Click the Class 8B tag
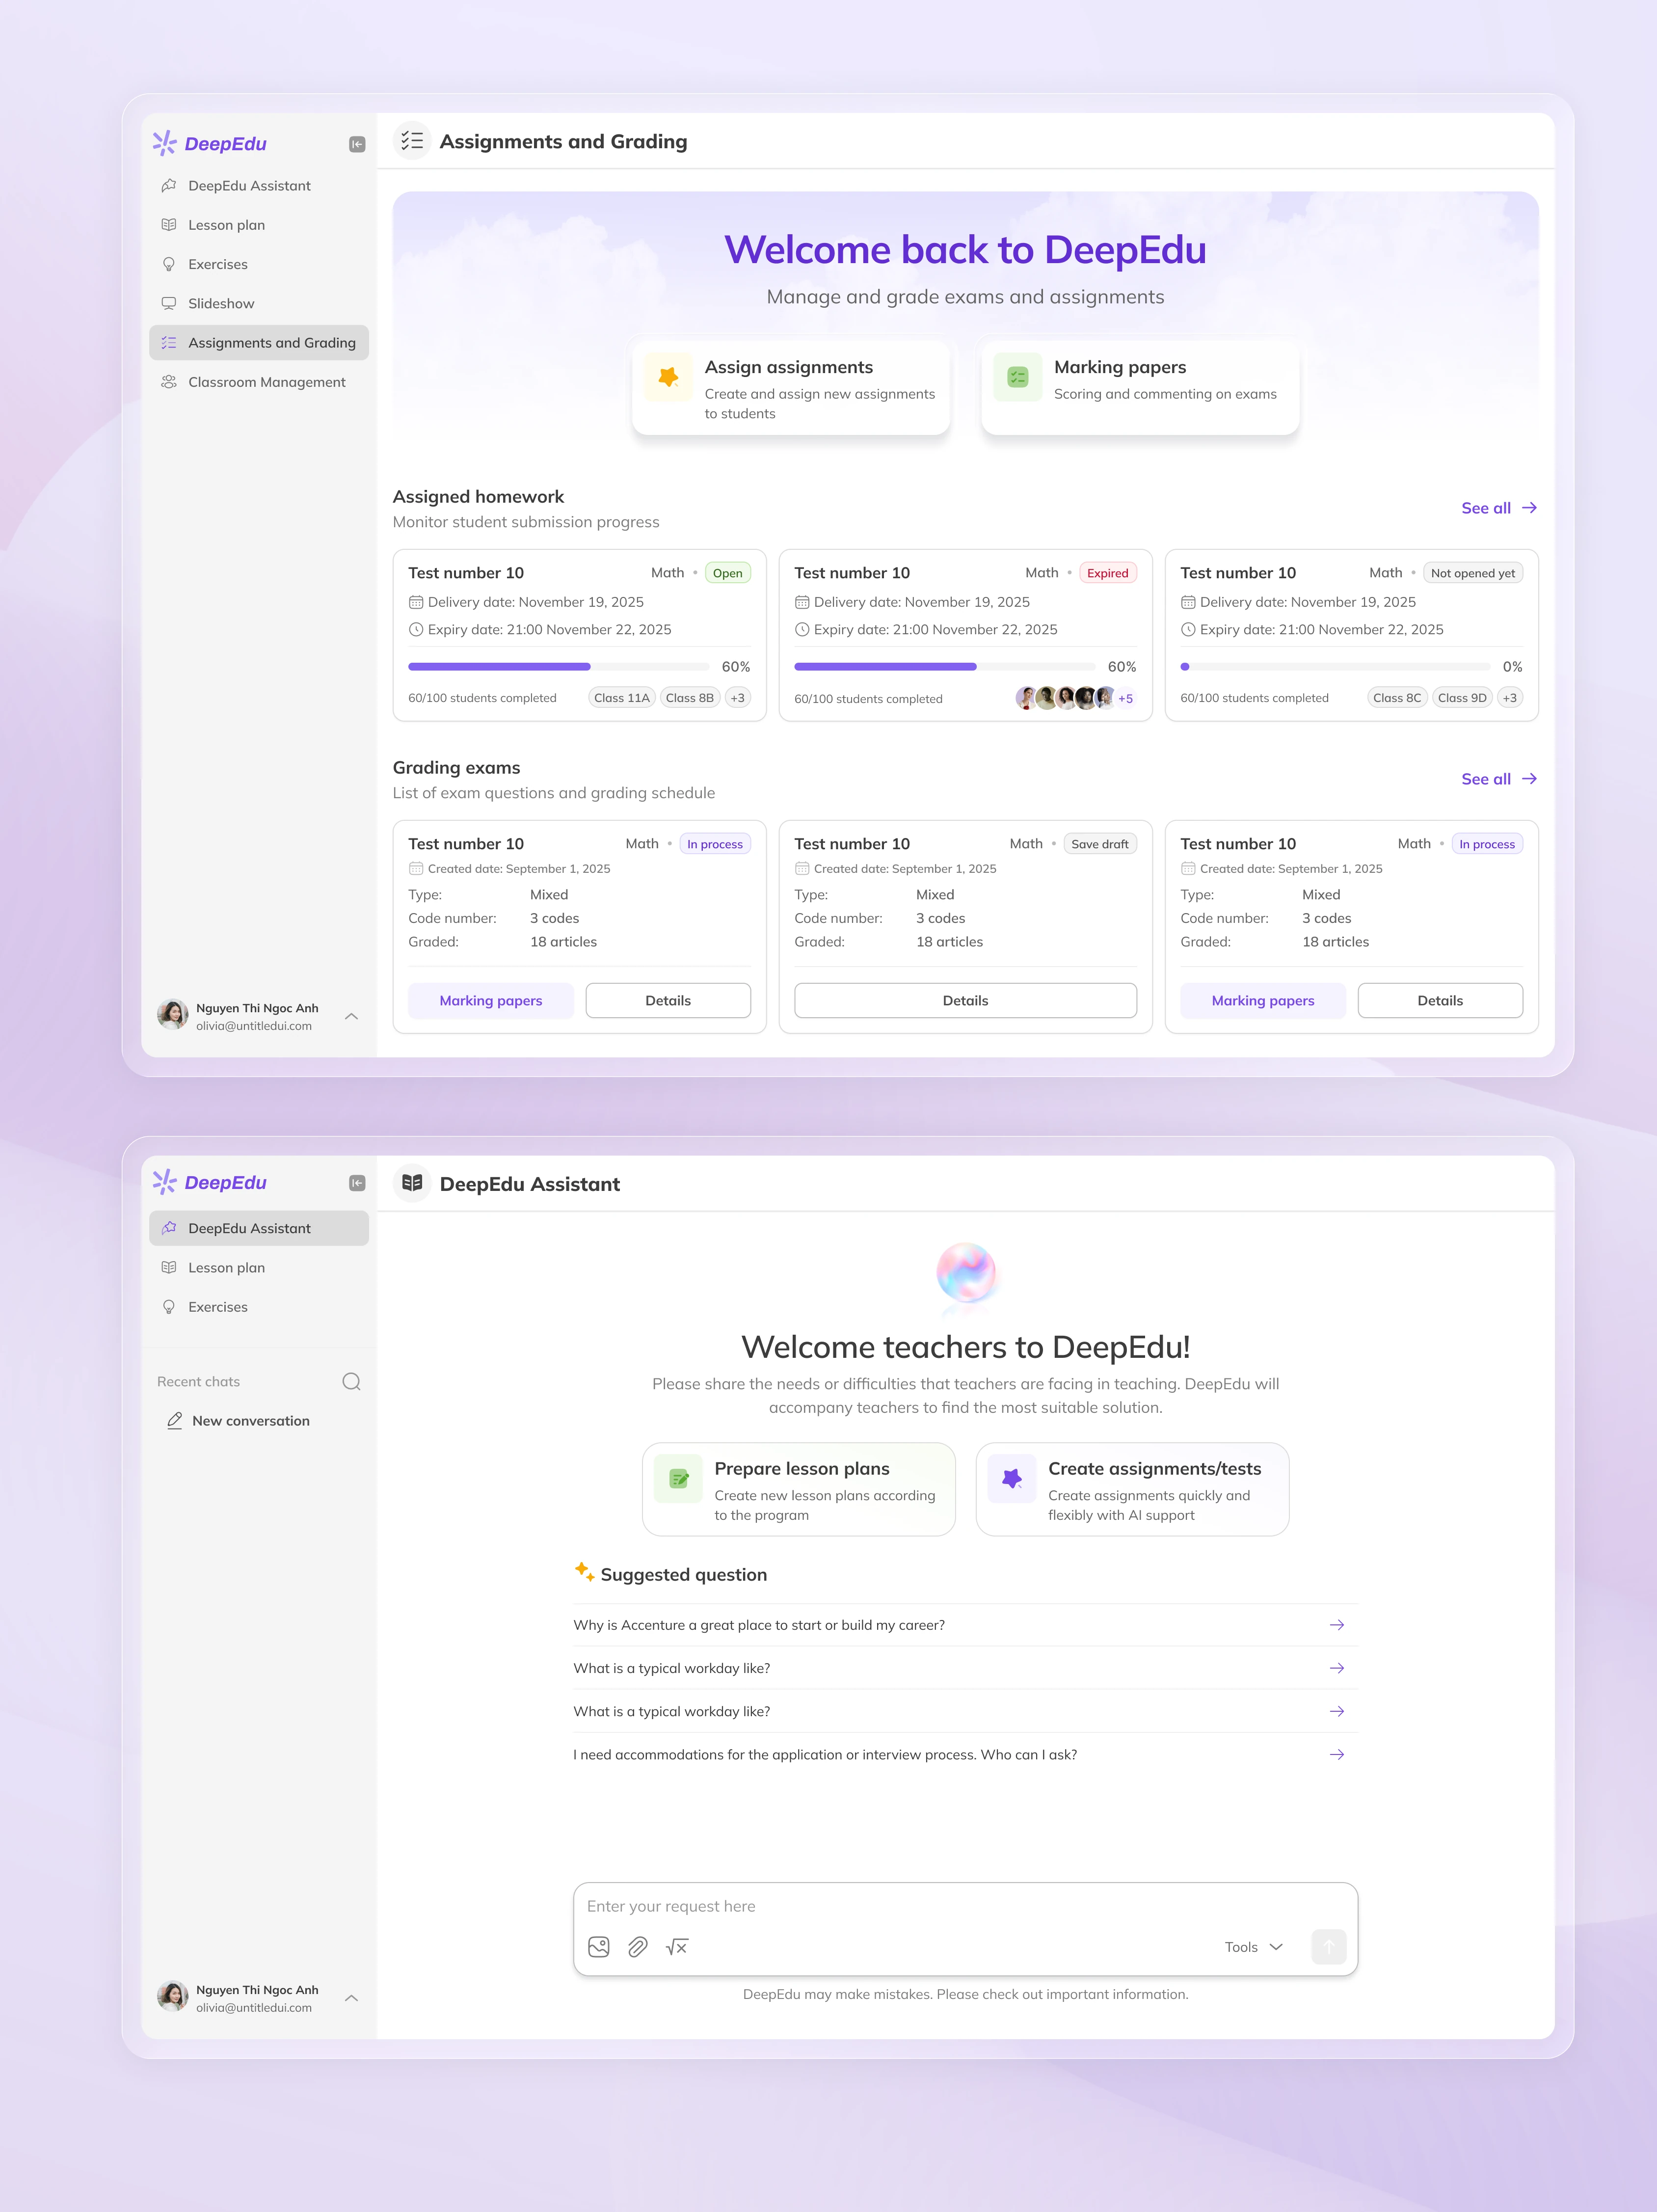1657x2212 pixels. [x=690, y=698]
